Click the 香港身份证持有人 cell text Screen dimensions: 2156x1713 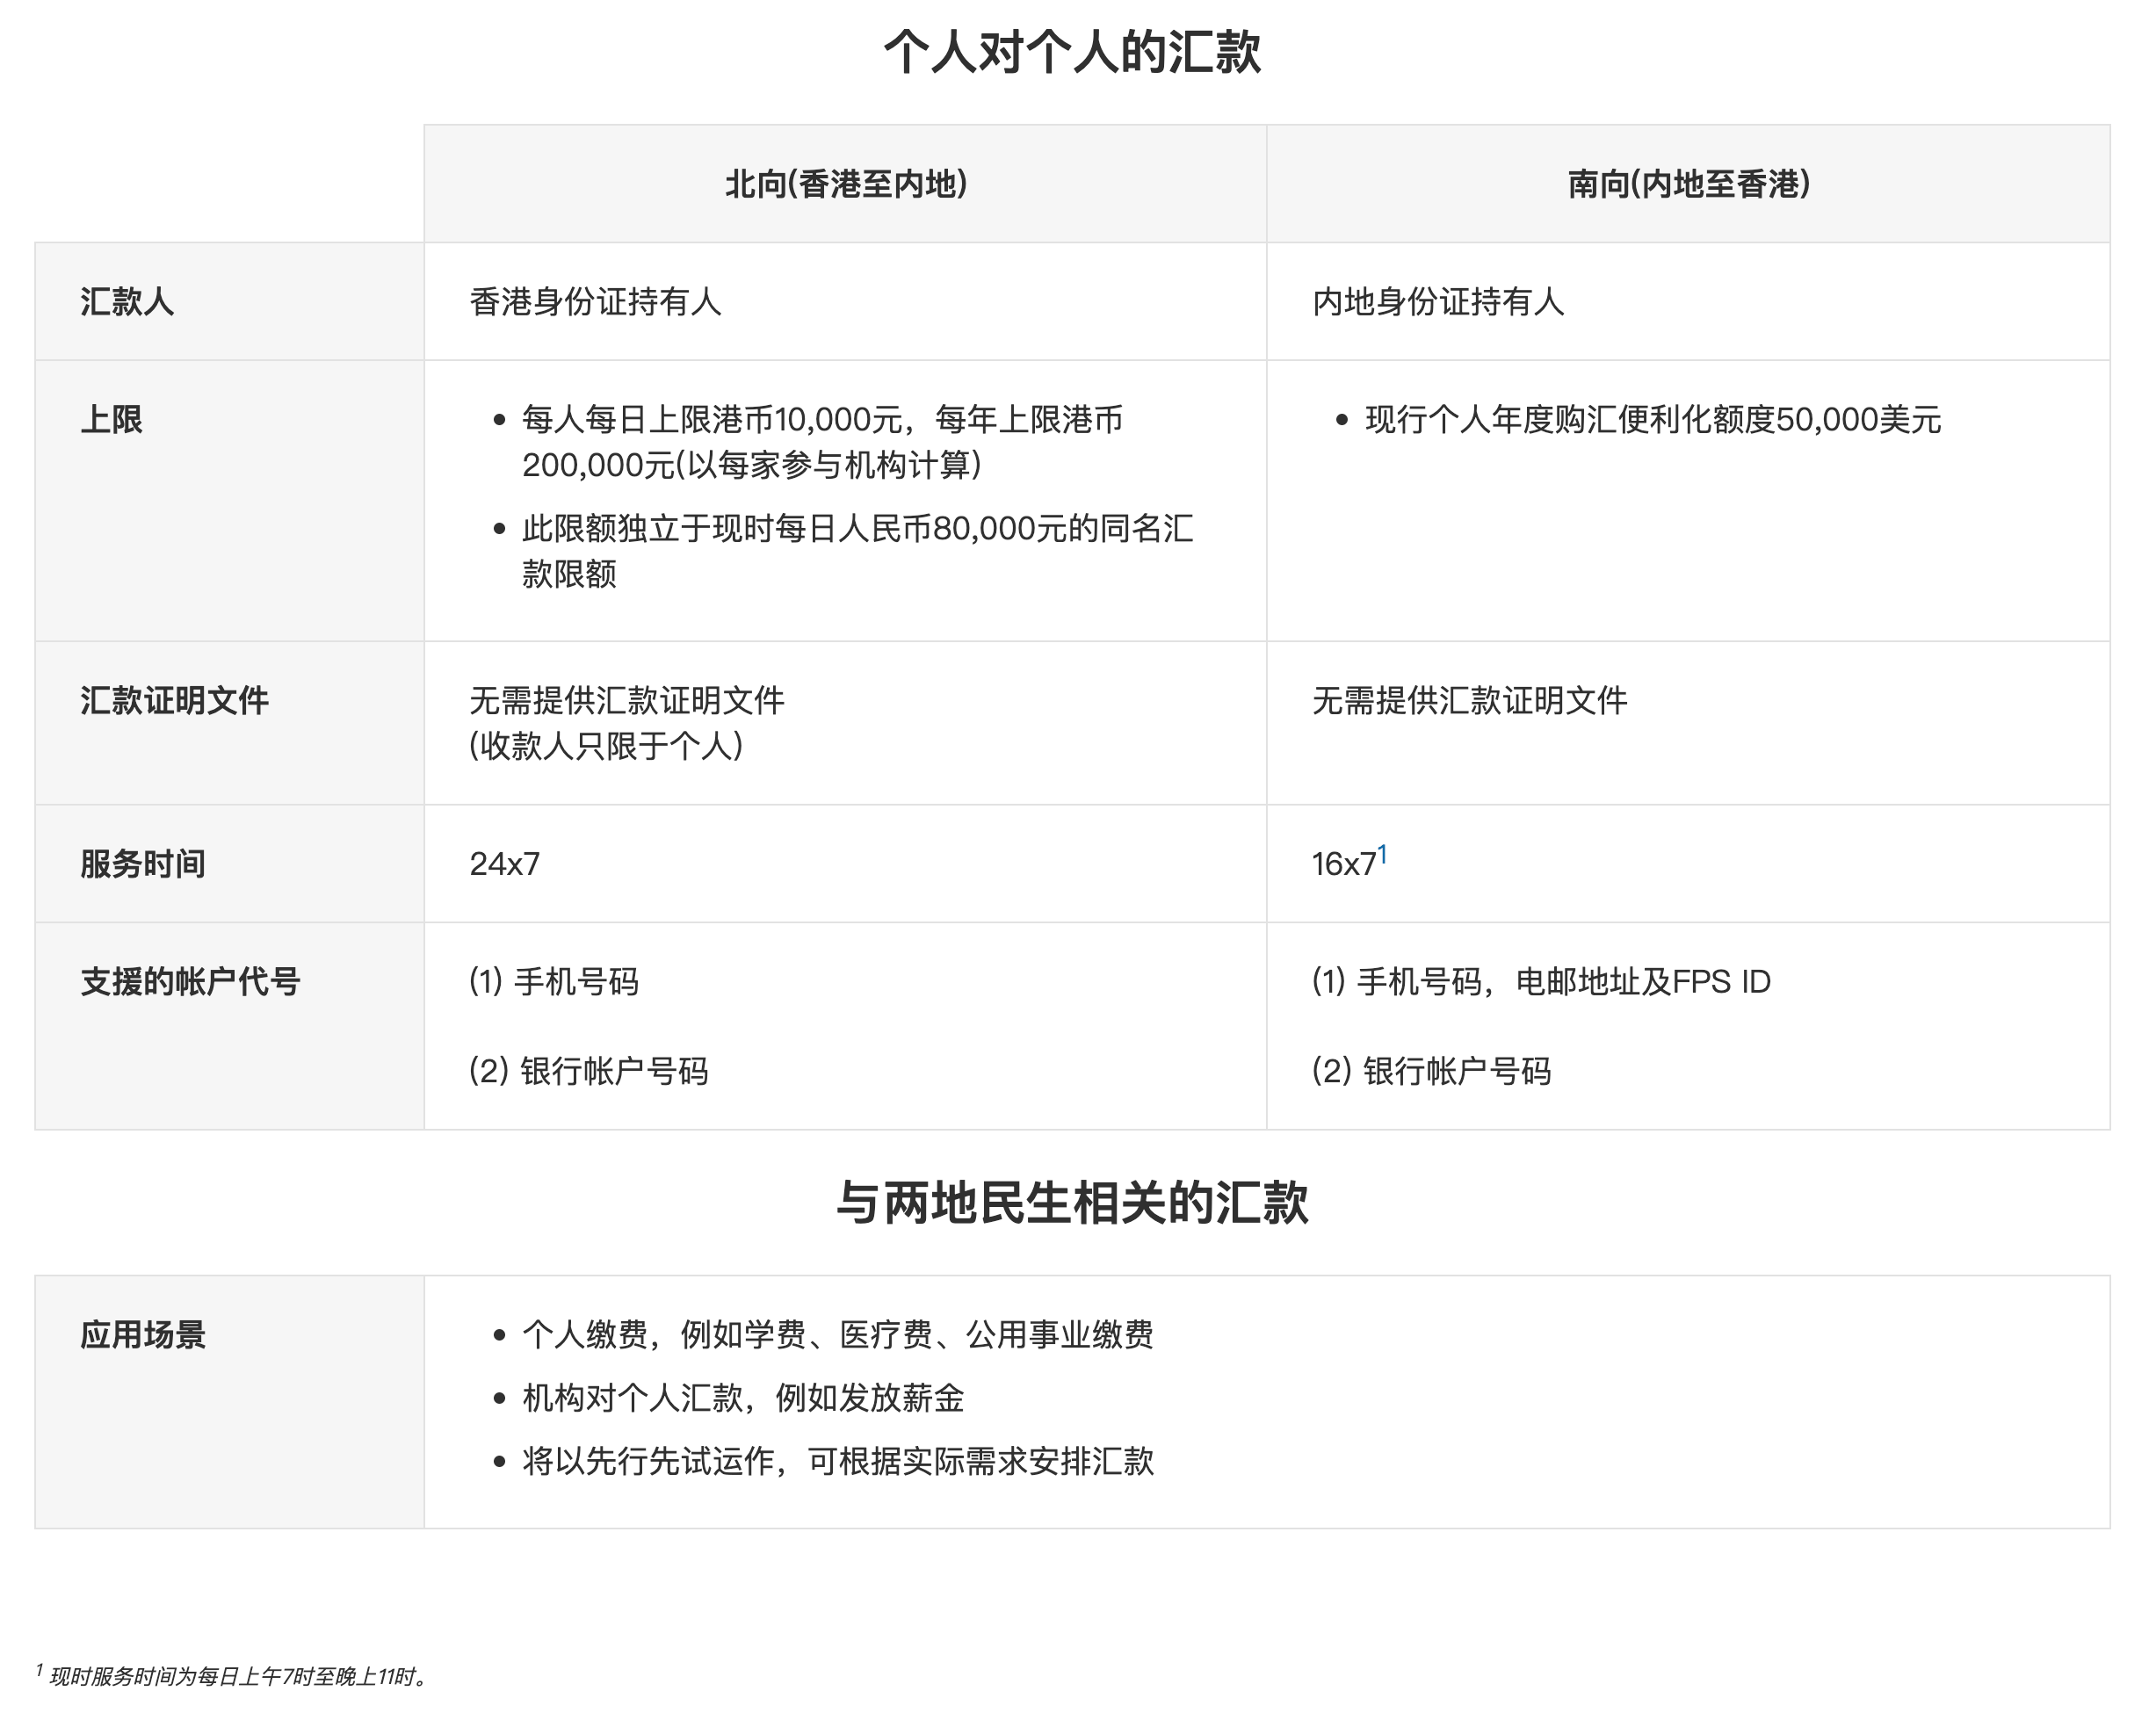(x=595, y=301)
